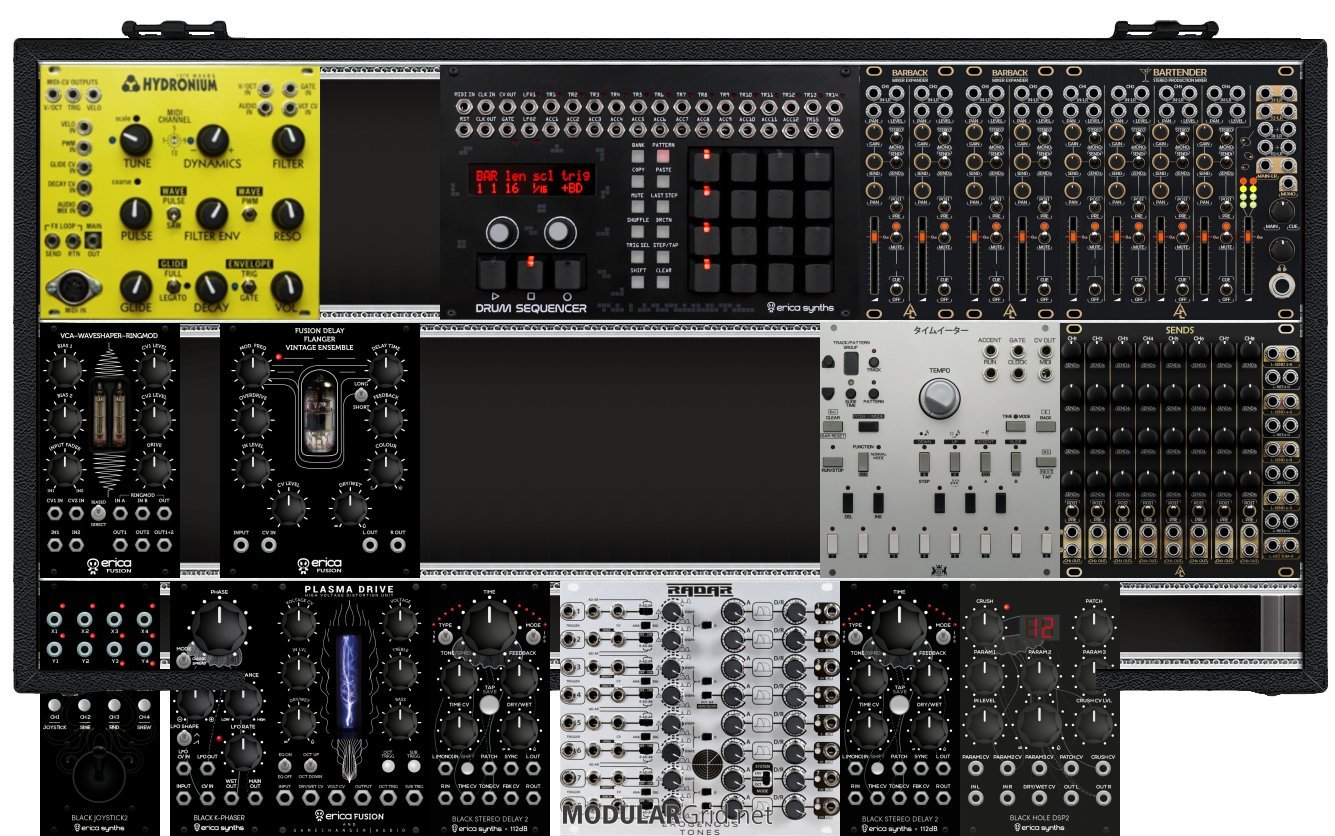
Task: Click the DELAY TIME knob on Fusion Delay
Action: coord(386,371)
